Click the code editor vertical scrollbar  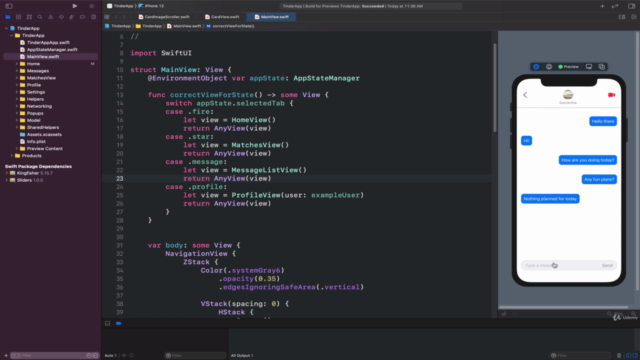[x=495, y=88]
